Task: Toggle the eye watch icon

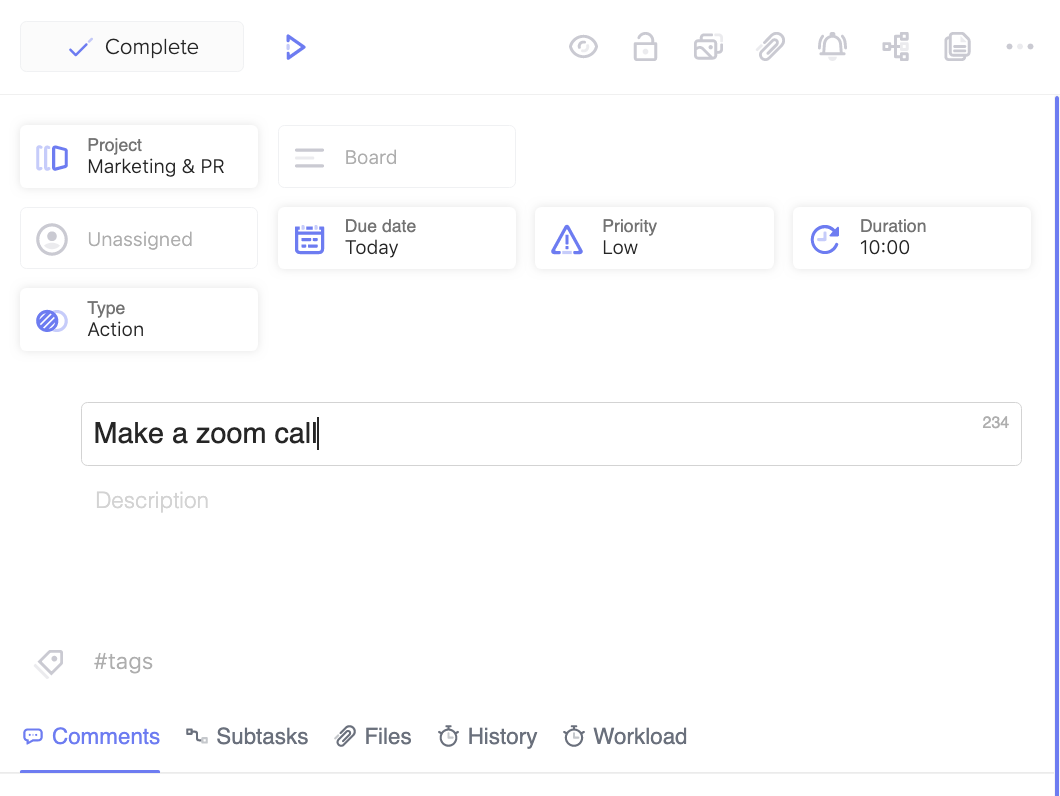Action: pyautogui.click(x=583, y=47)
